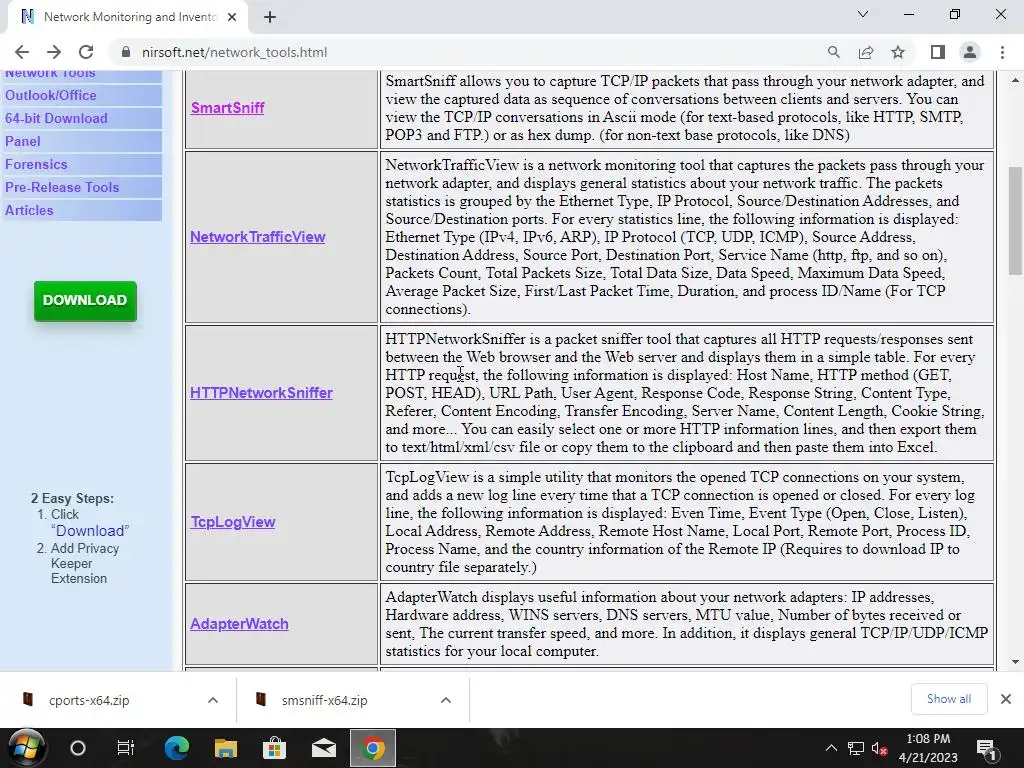1024x768 pixels.
Task: Launch Microsoft Edge from taskbar
Action: [176, 748]
